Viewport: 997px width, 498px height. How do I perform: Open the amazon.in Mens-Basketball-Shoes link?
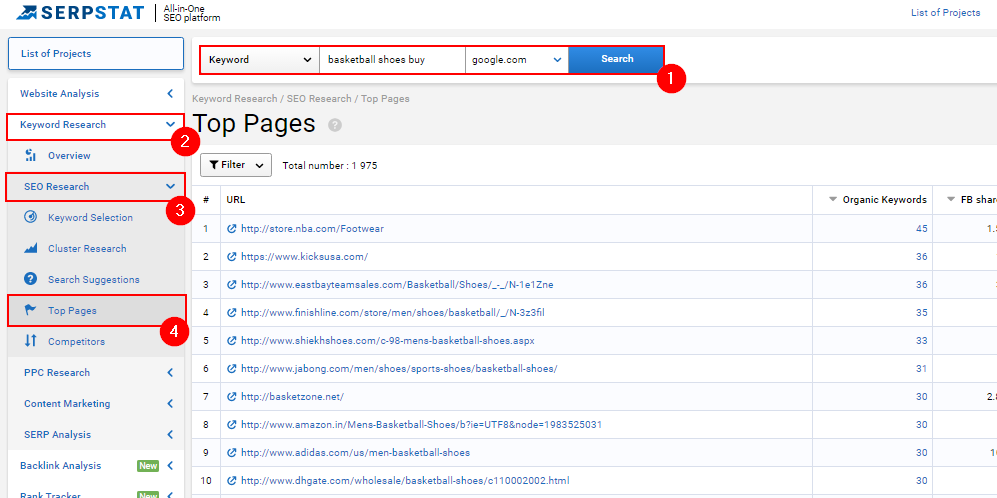coord(422,424)
